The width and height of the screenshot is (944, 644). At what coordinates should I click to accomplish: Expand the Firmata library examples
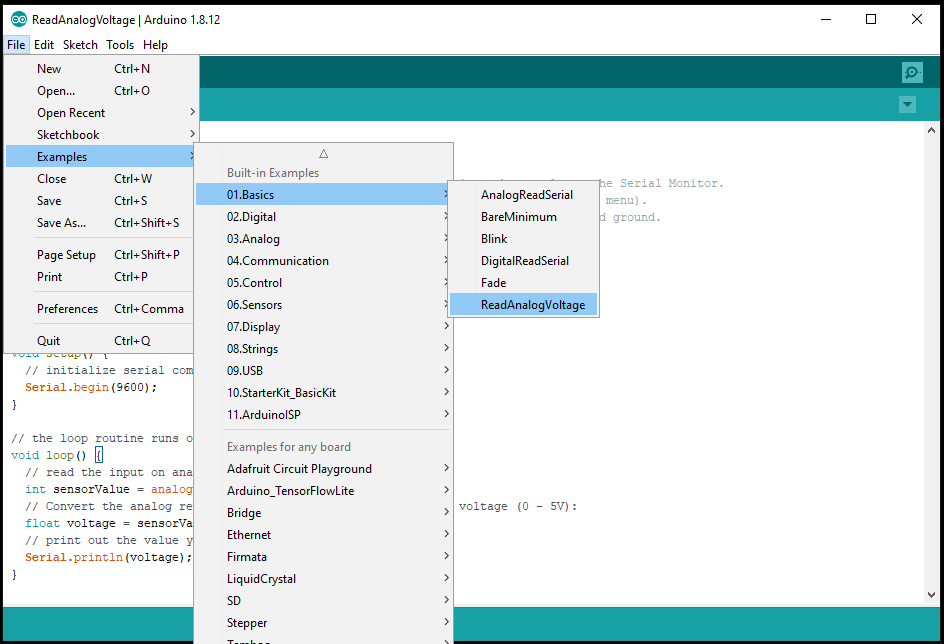coord(323,557)
